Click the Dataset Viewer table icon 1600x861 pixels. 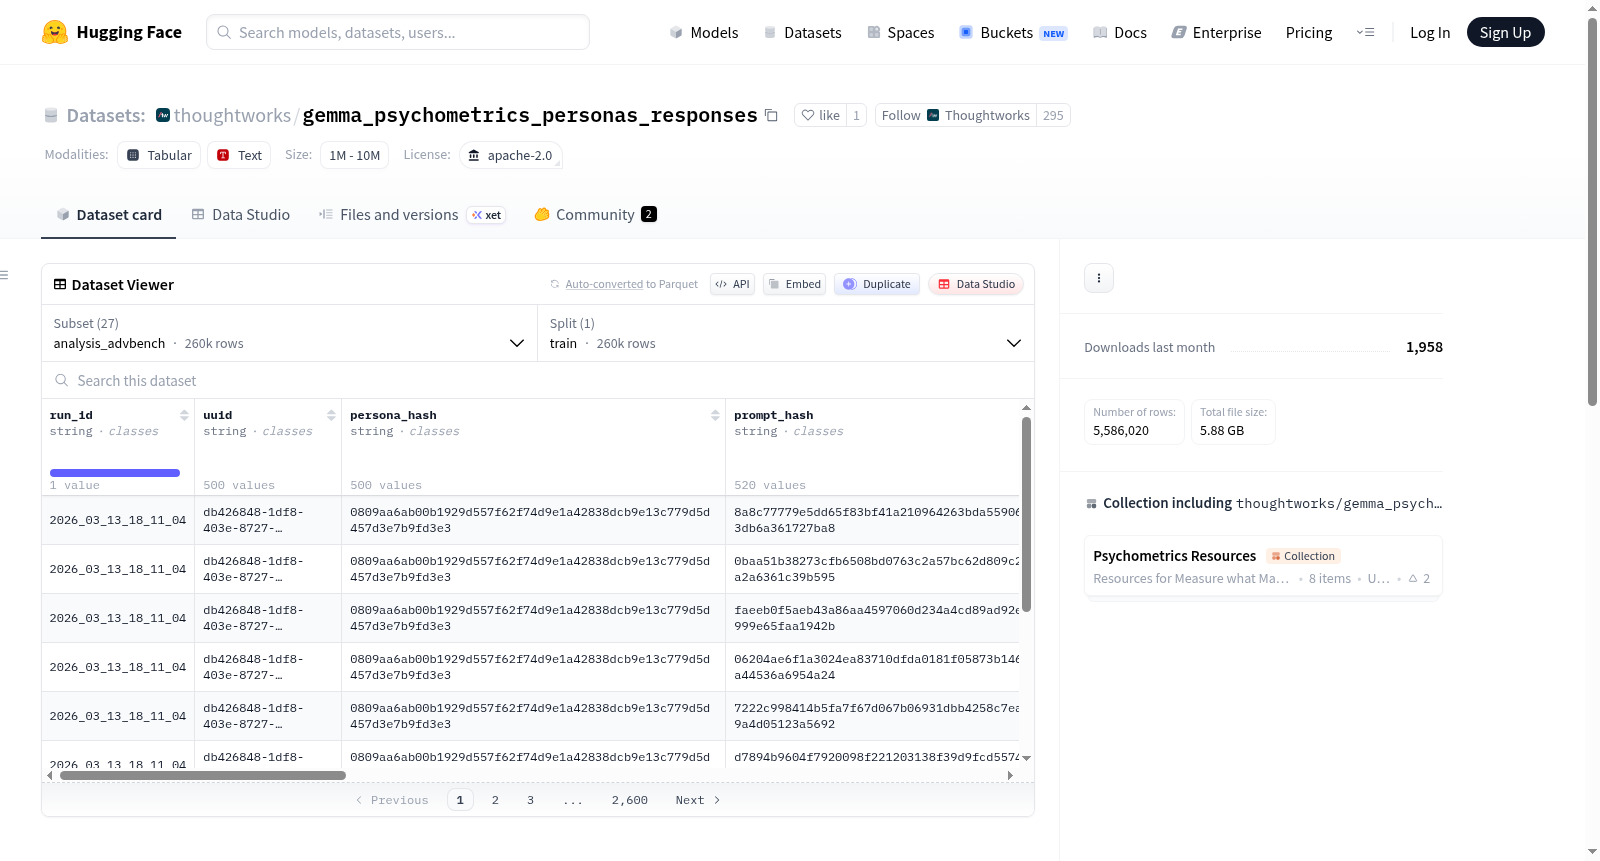point(60,284)
